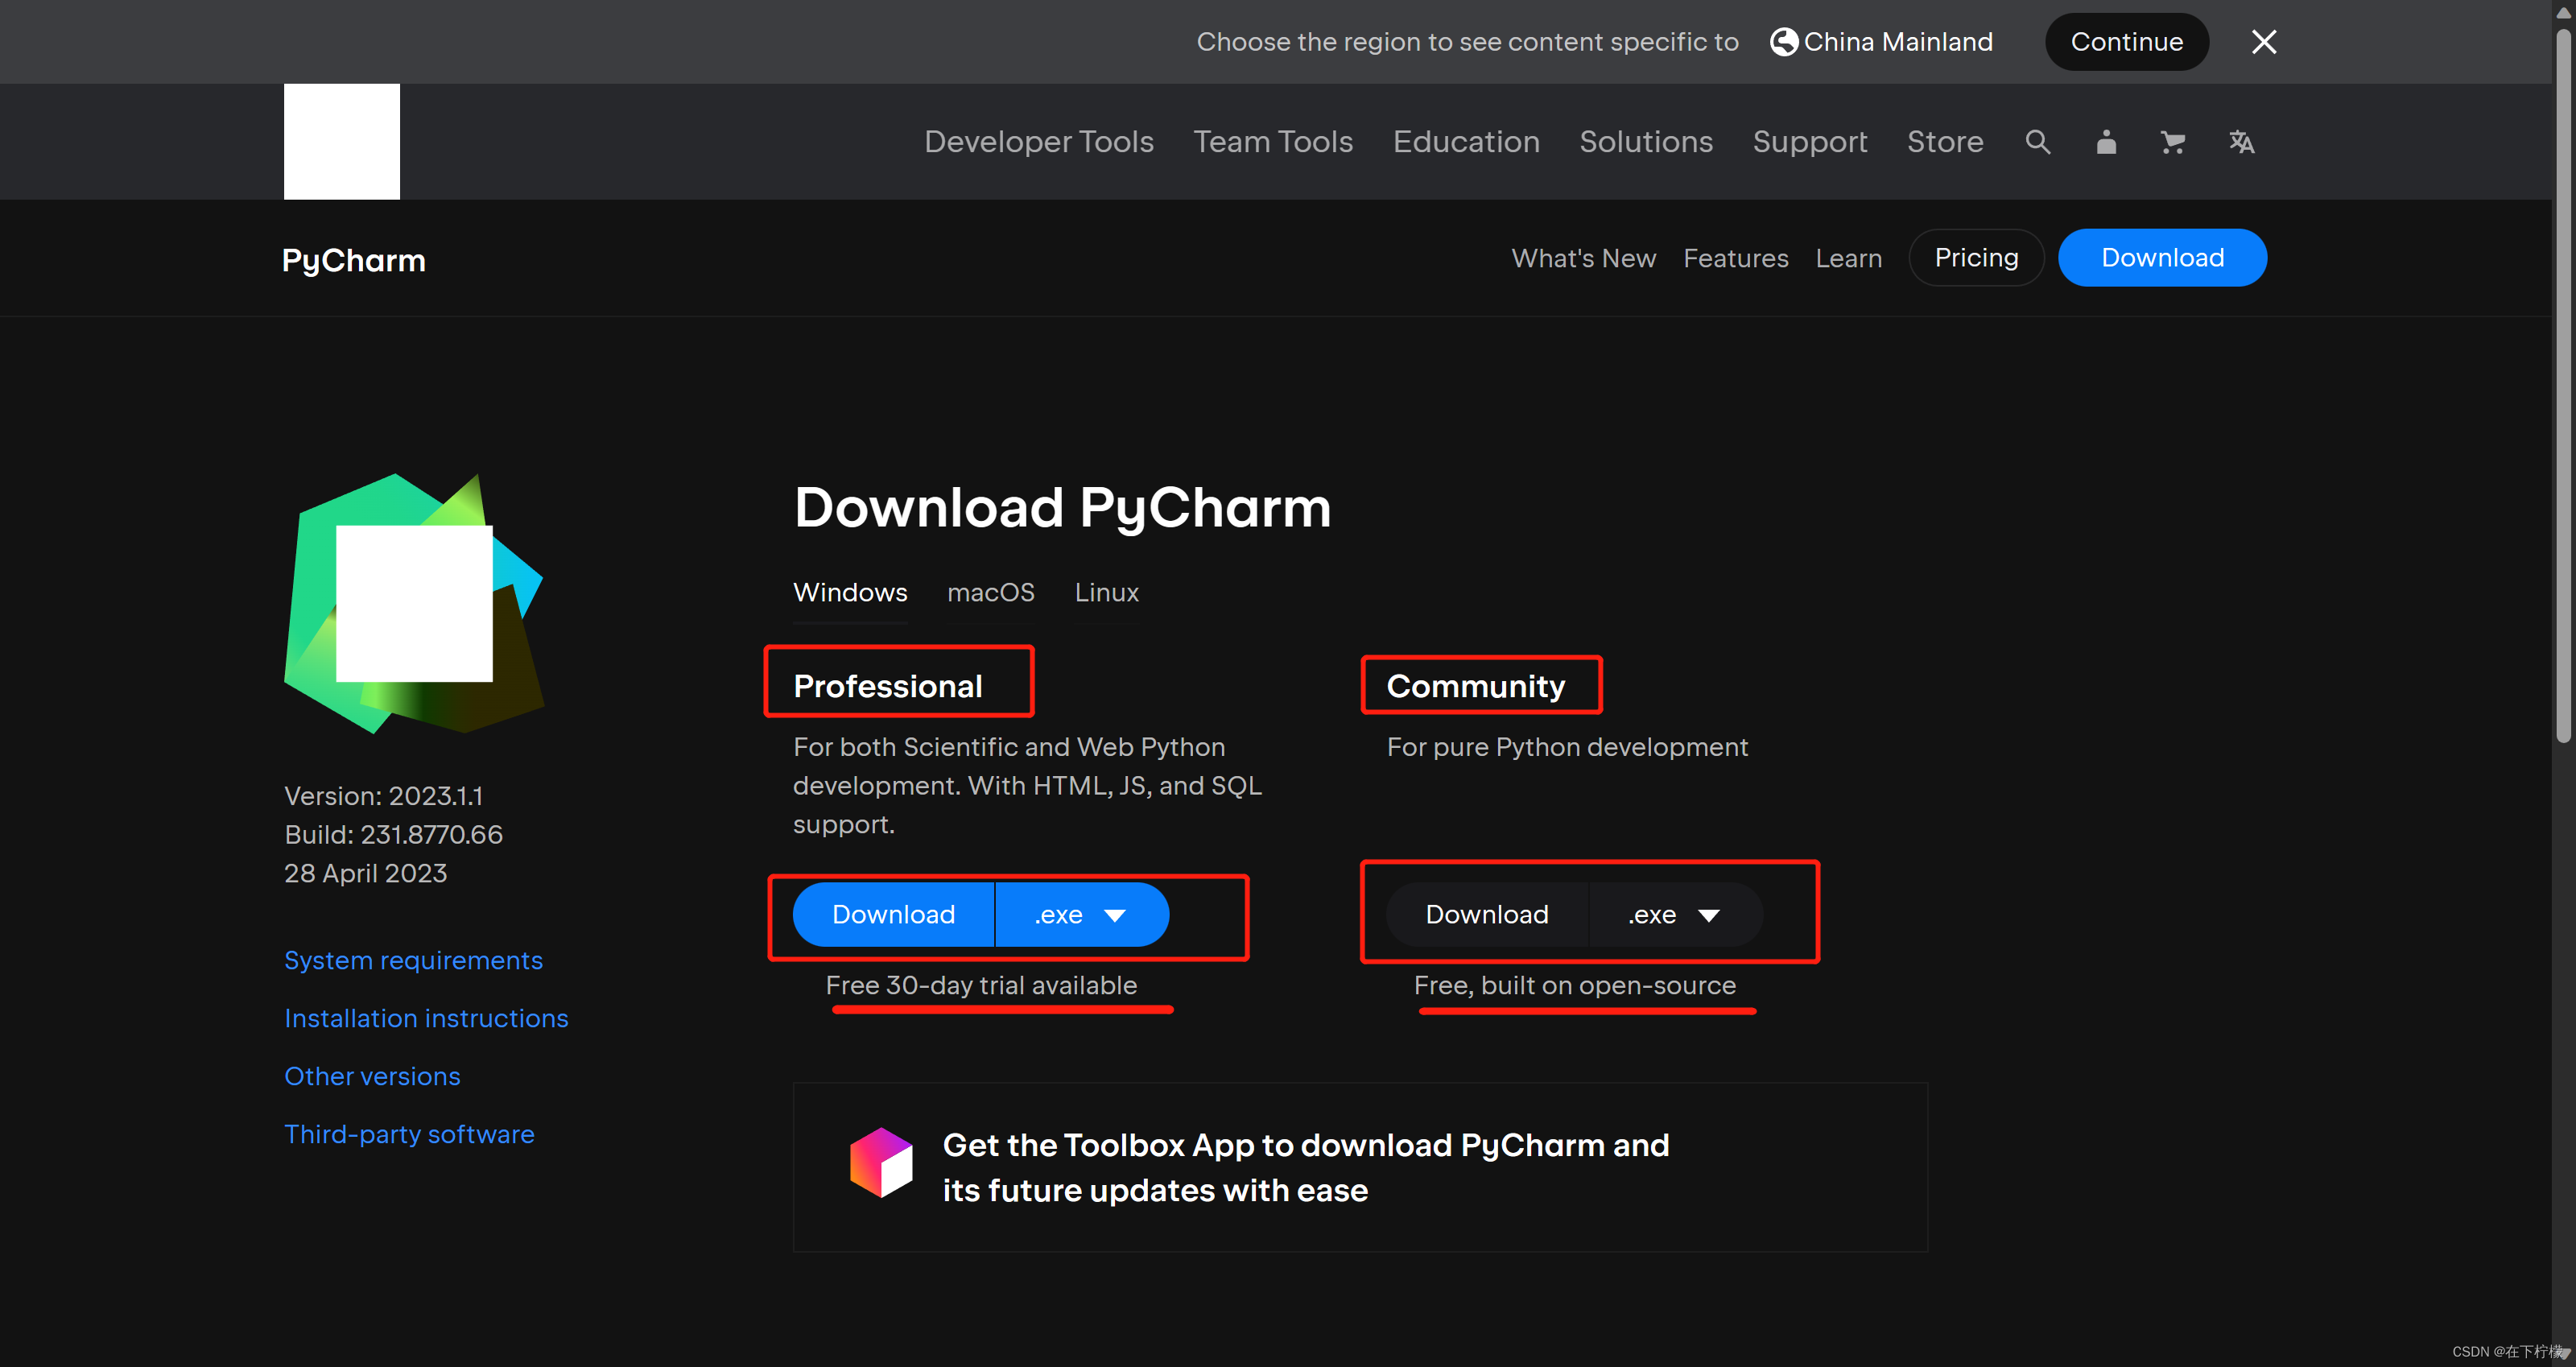Screen dimensions: 2576x1367
Task: Open the Linux download options
Action: (1106, 592)
